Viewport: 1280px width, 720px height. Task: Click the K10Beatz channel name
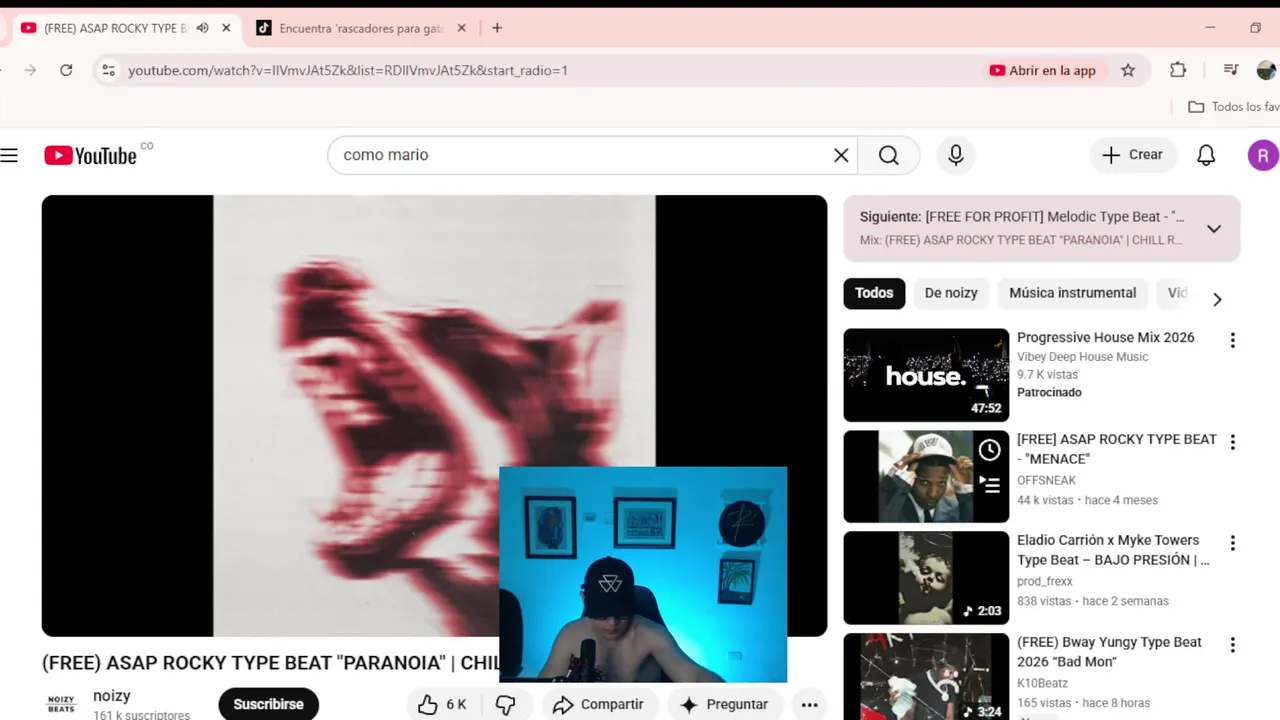click(1042, 683)
